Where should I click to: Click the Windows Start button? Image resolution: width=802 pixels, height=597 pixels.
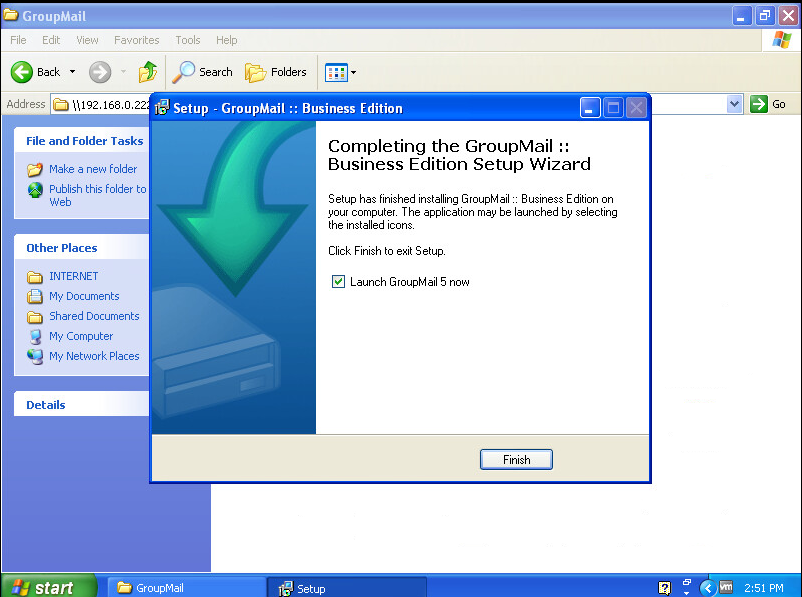48,587
